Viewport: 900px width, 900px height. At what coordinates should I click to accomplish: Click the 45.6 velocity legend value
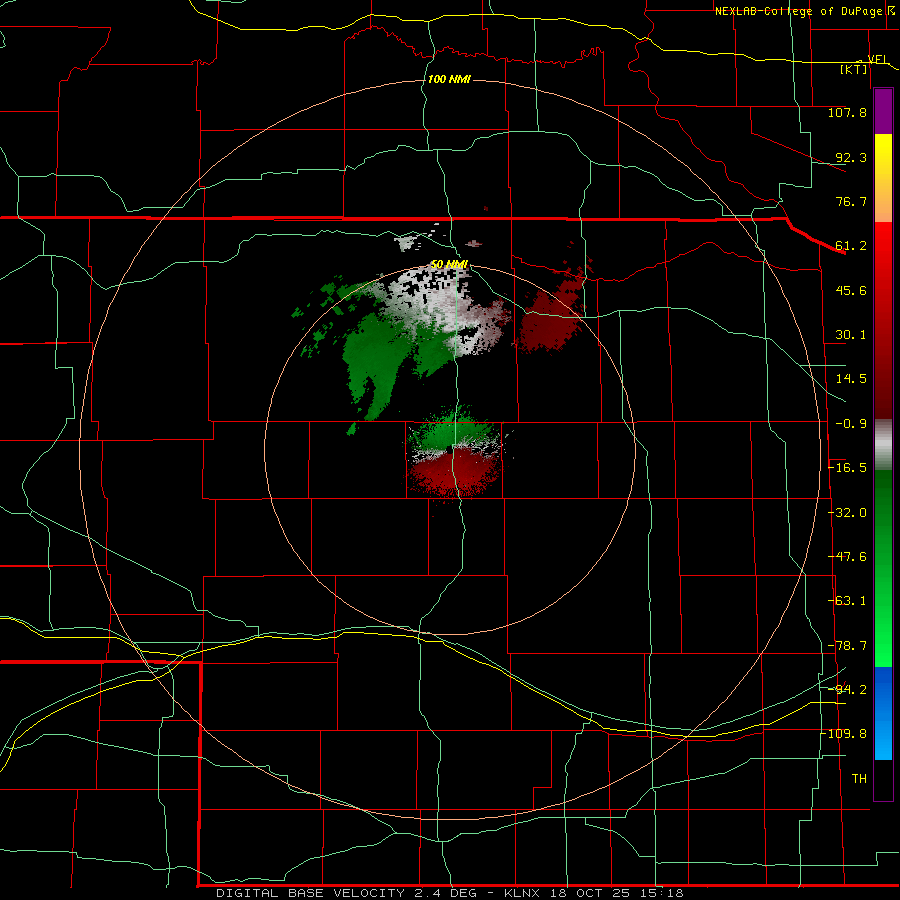(x=851, y=290)
